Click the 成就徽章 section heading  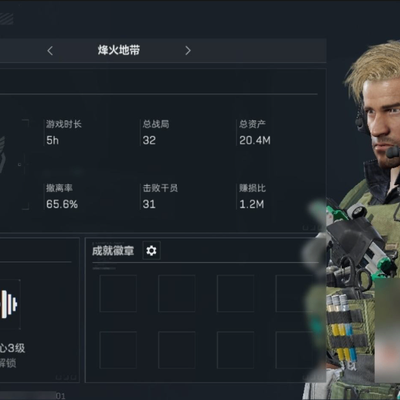113,251
